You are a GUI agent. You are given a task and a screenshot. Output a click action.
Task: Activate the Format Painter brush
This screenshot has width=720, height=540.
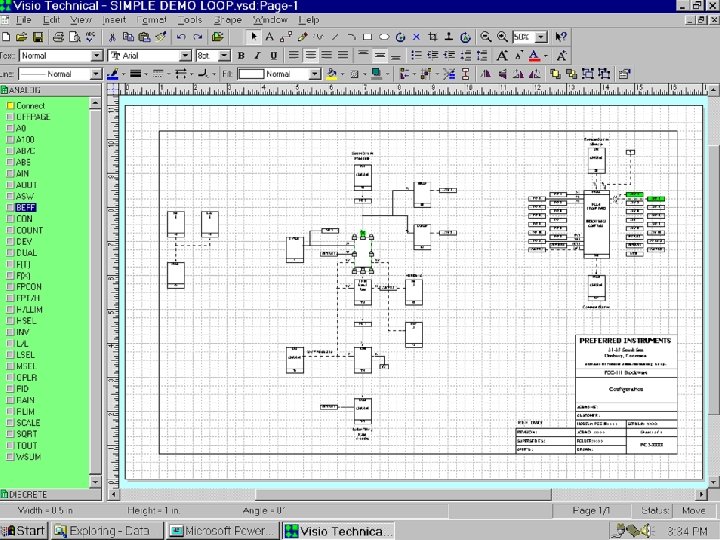pos(160,37)
